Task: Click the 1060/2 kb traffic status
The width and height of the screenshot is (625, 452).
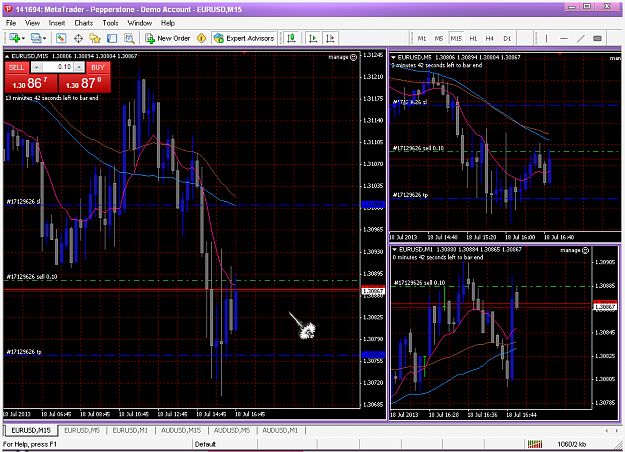Action: point(572,444)
